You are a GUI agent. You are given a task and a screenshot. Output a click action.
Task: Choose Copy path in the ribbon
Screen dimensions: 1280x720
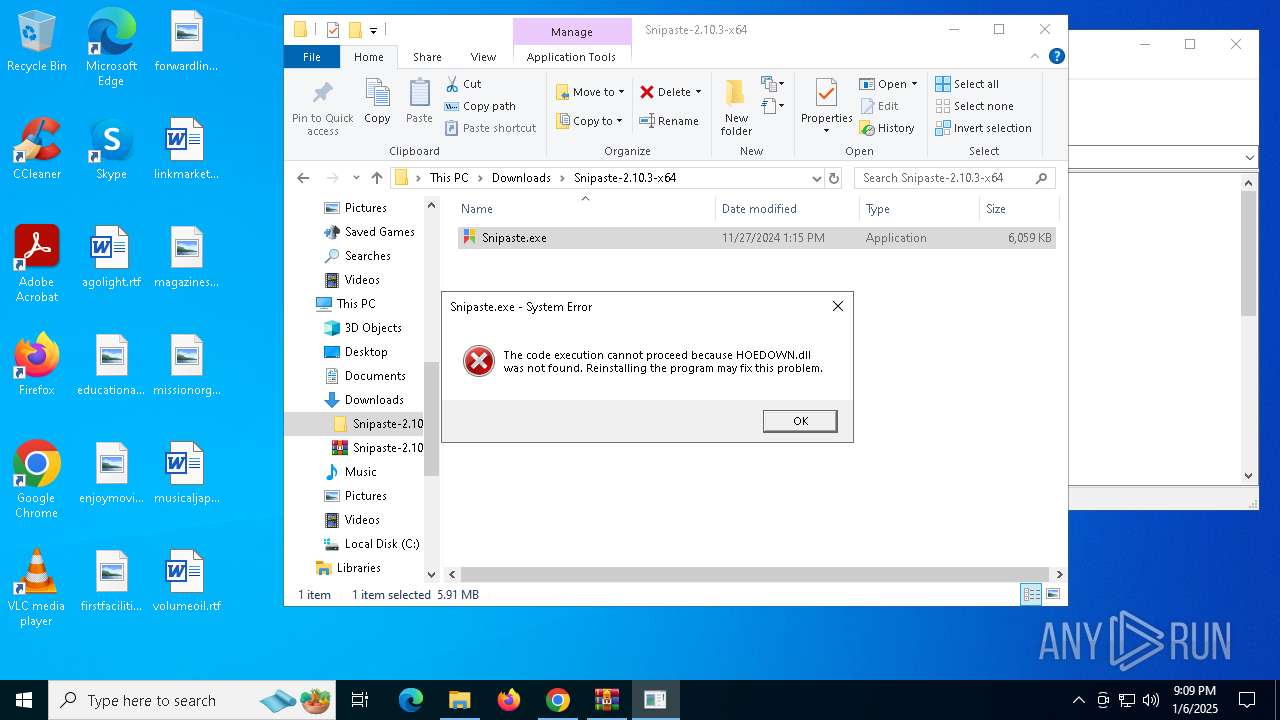(480, 106)
